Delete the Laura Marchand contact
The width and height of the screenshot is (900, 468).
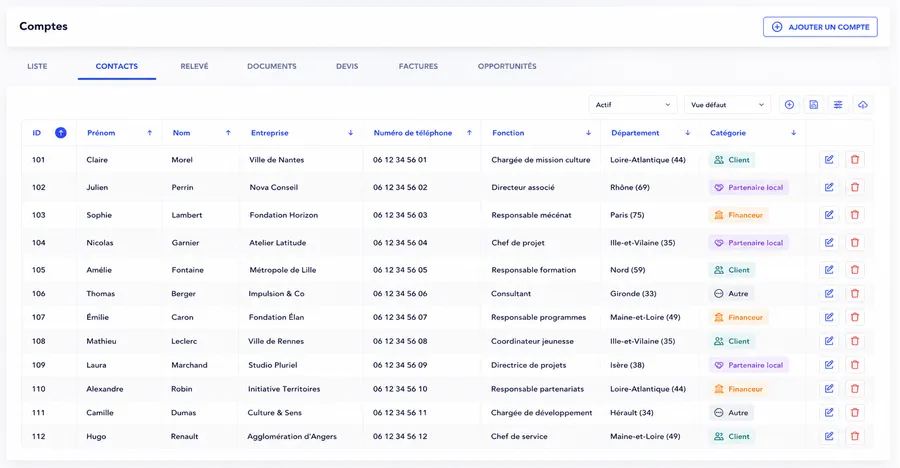(x=855, y=365)
